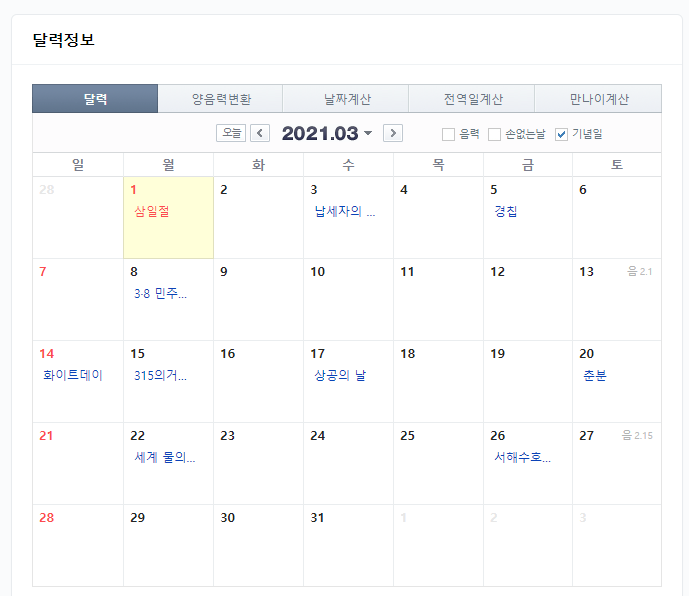Select March 6 date cell
This screenshot has height=596, width=689.
[x=617, y=218]
